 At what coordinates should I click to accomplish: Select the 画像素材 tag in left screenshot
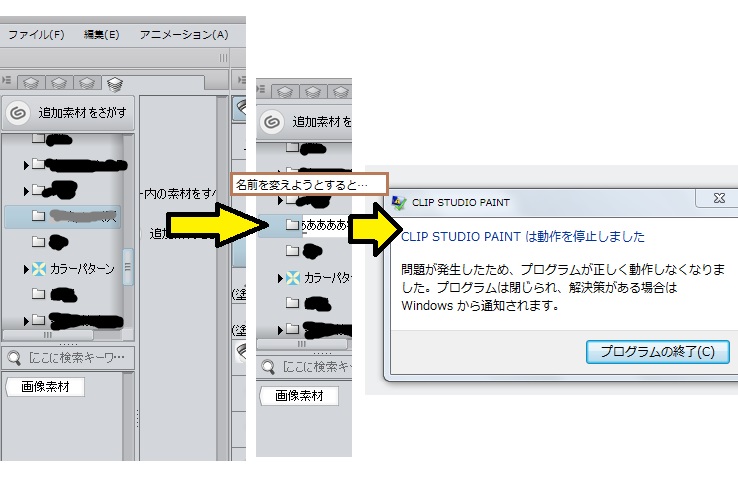[x=46, y=387]
